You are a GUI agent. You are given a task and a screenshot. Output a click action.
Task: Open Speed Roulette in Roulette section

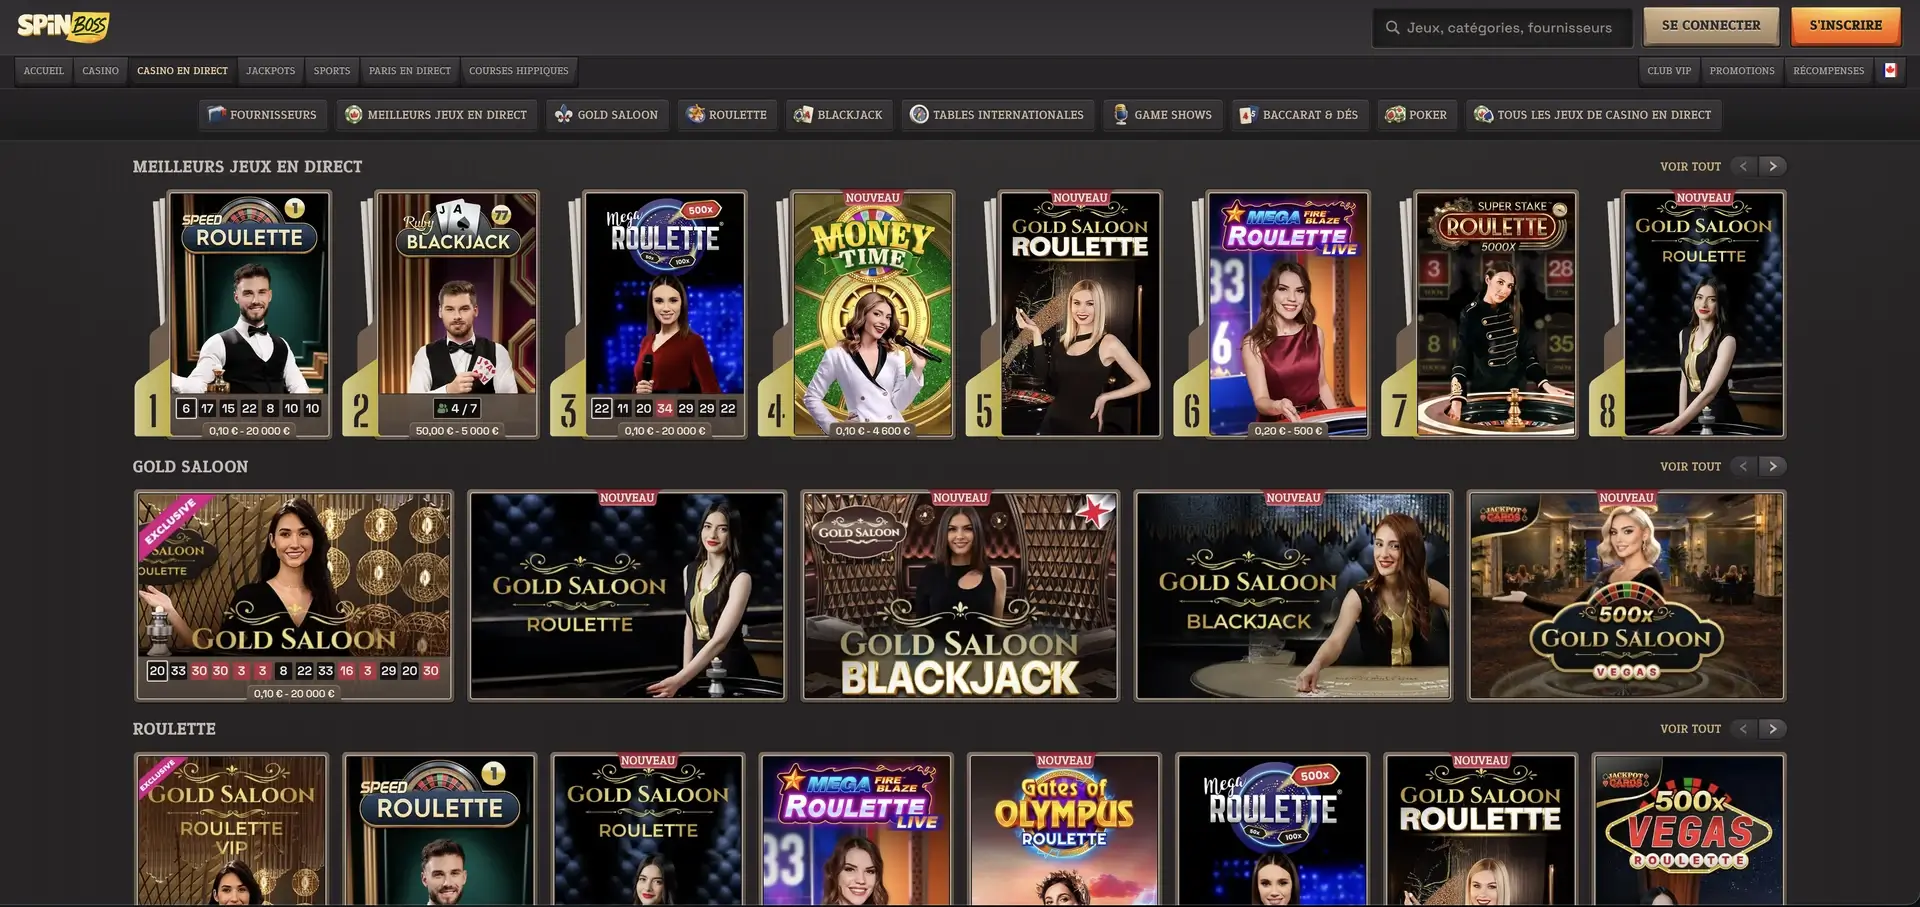click(440, 829)
